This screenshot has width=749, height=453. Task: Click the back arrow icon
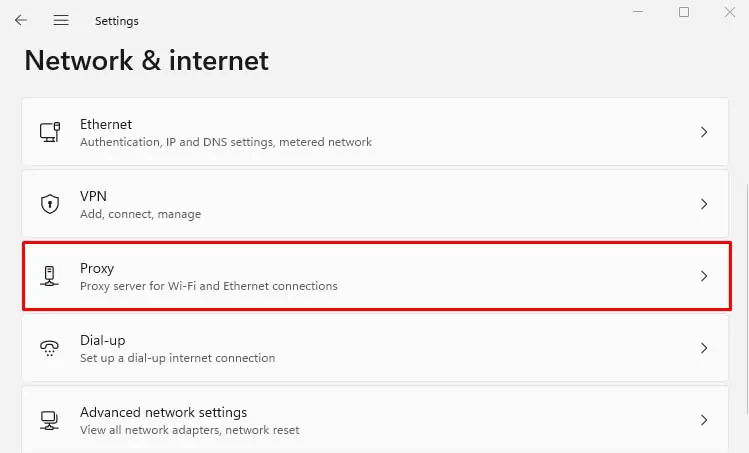point(21,20)
